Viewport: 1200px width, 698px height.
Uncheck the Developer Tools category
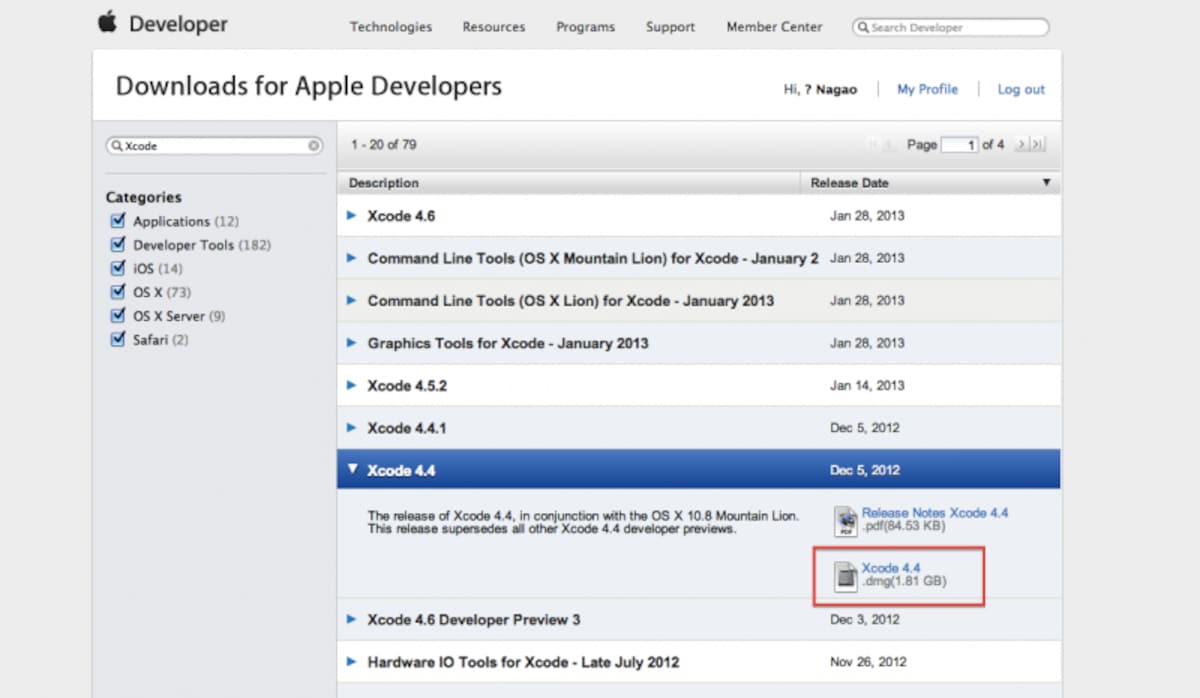[117, 245]
